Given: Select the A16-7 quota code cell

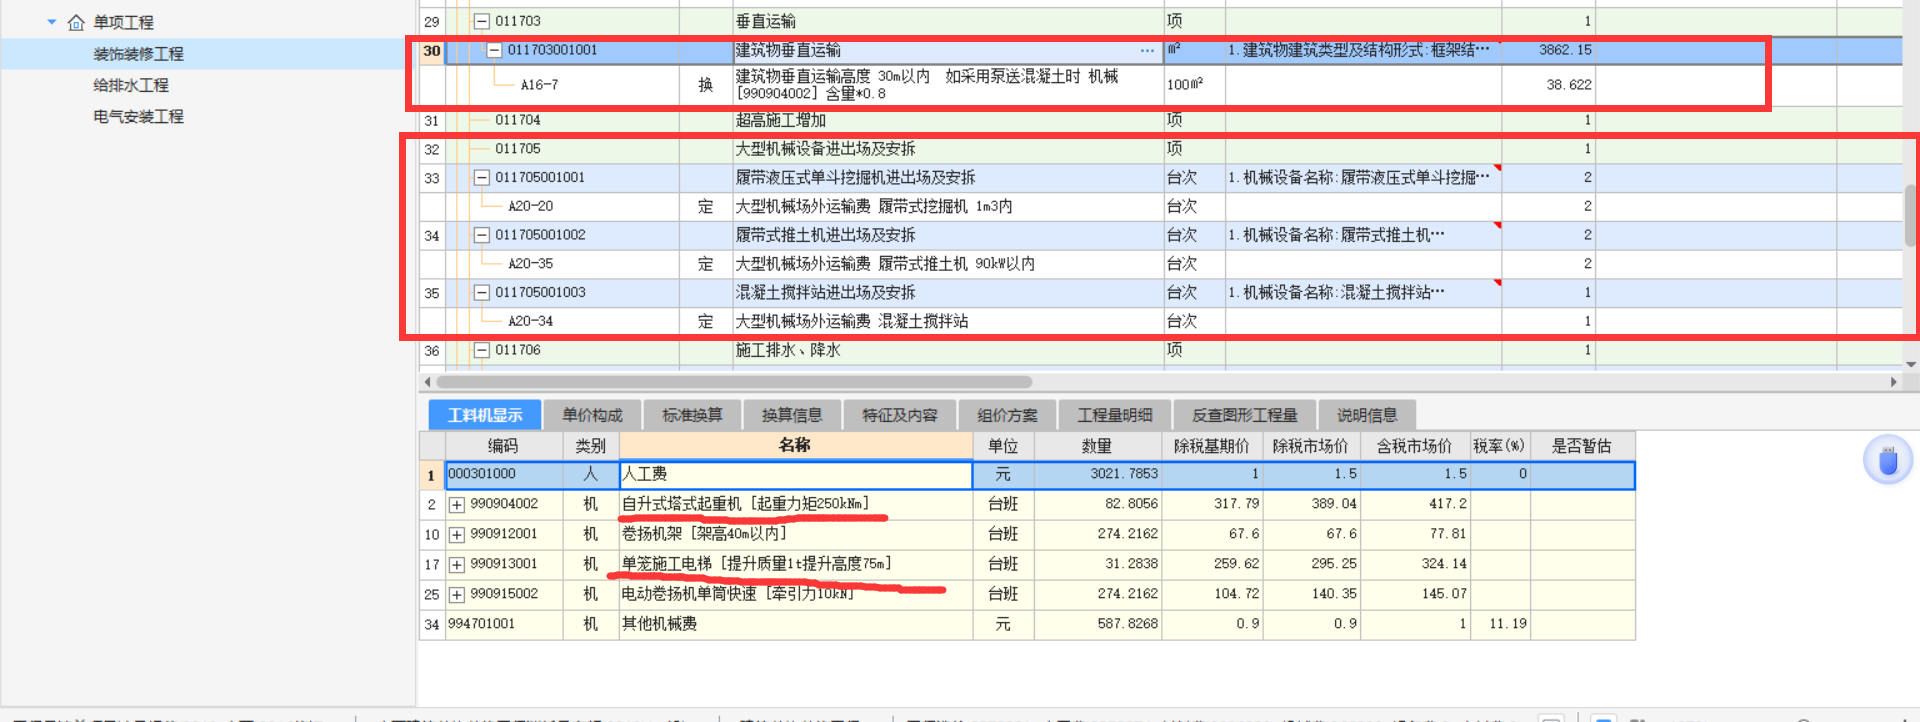Looking at the screenshot, I should 539,85.
